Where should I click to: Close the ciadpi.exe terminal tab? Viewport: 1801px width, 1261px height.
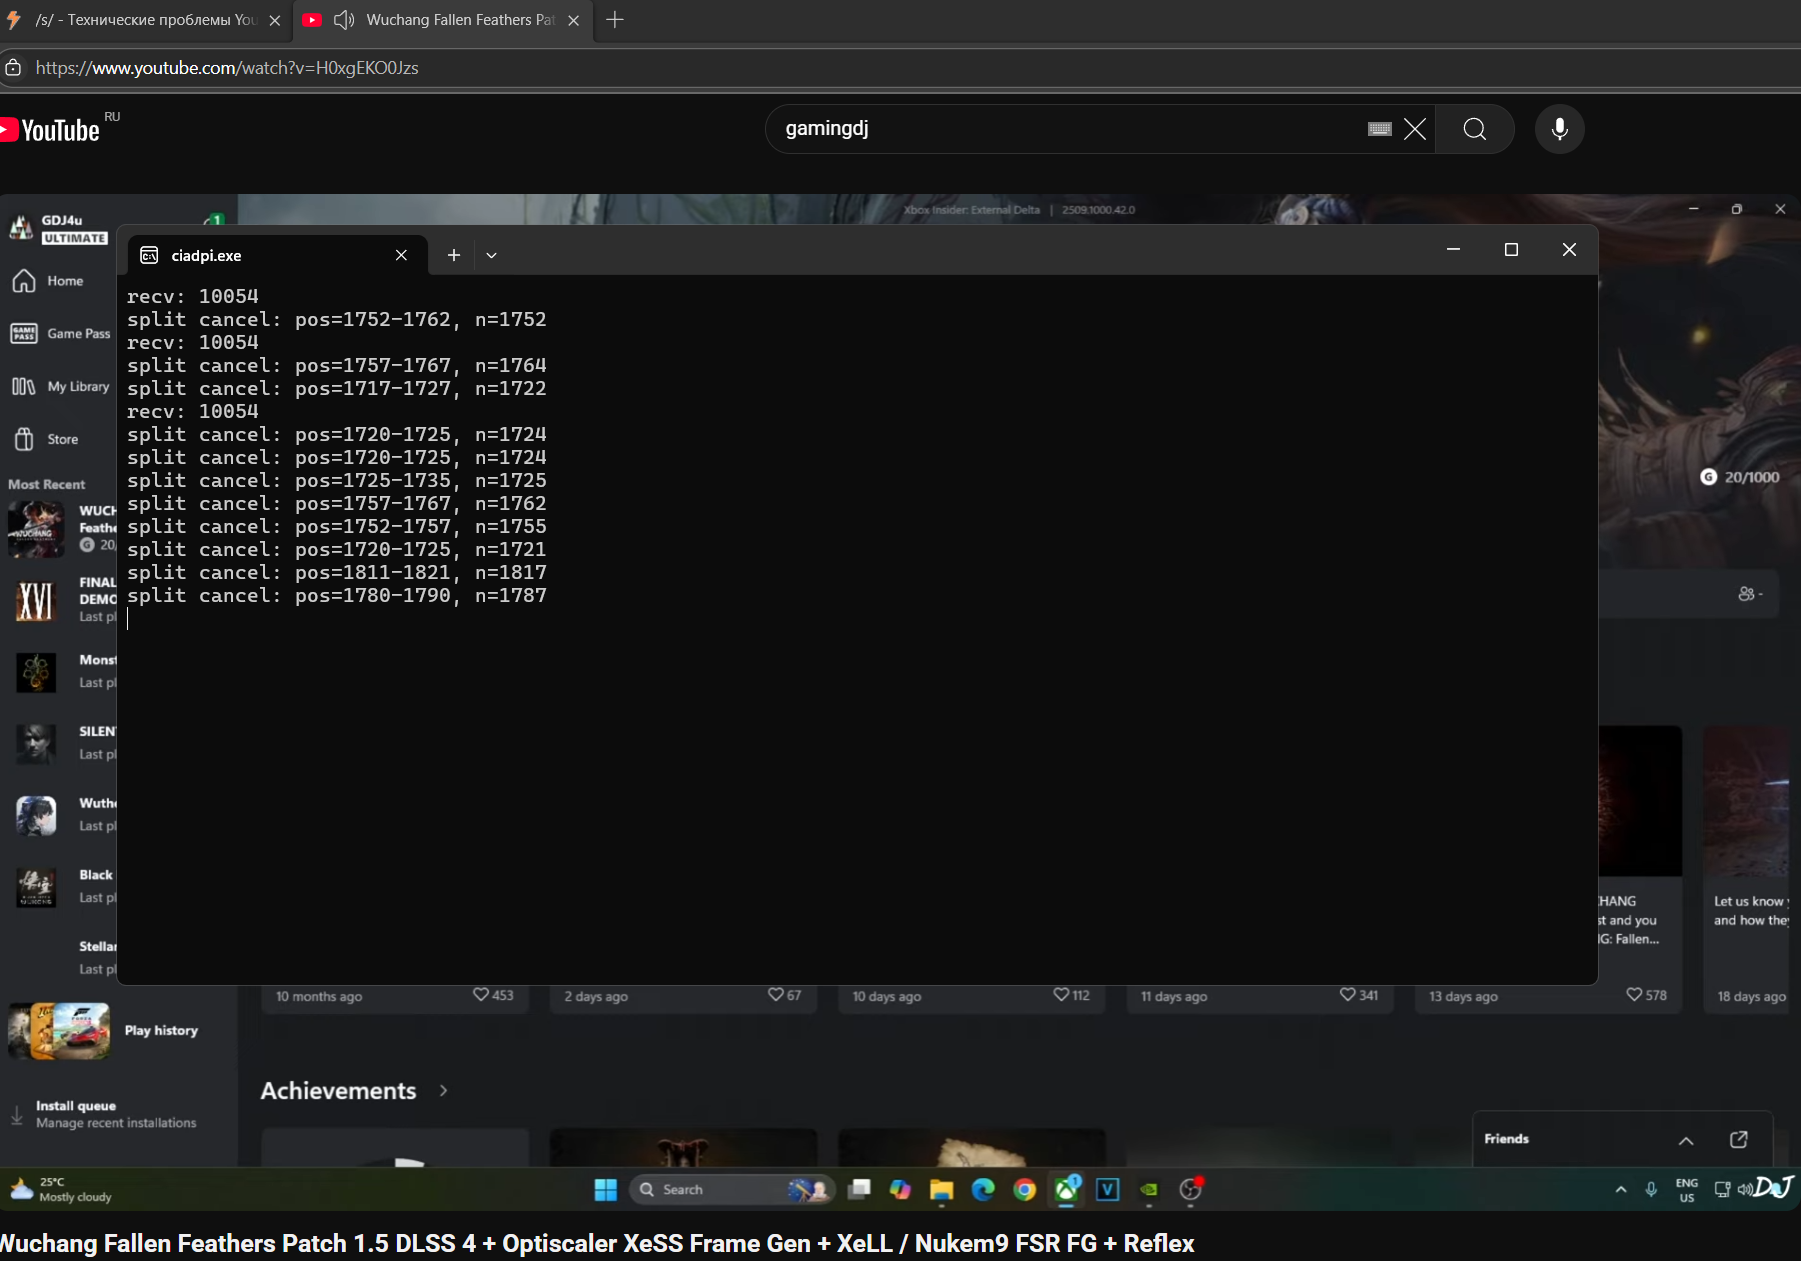(401, 255)
